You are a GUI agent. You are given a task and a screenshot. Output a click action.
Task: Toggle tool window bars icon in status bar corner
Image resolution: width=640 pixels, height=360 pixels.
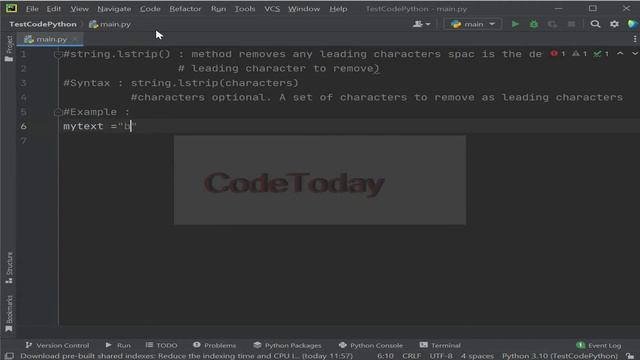pyautogui.click(x=9, y=356)
